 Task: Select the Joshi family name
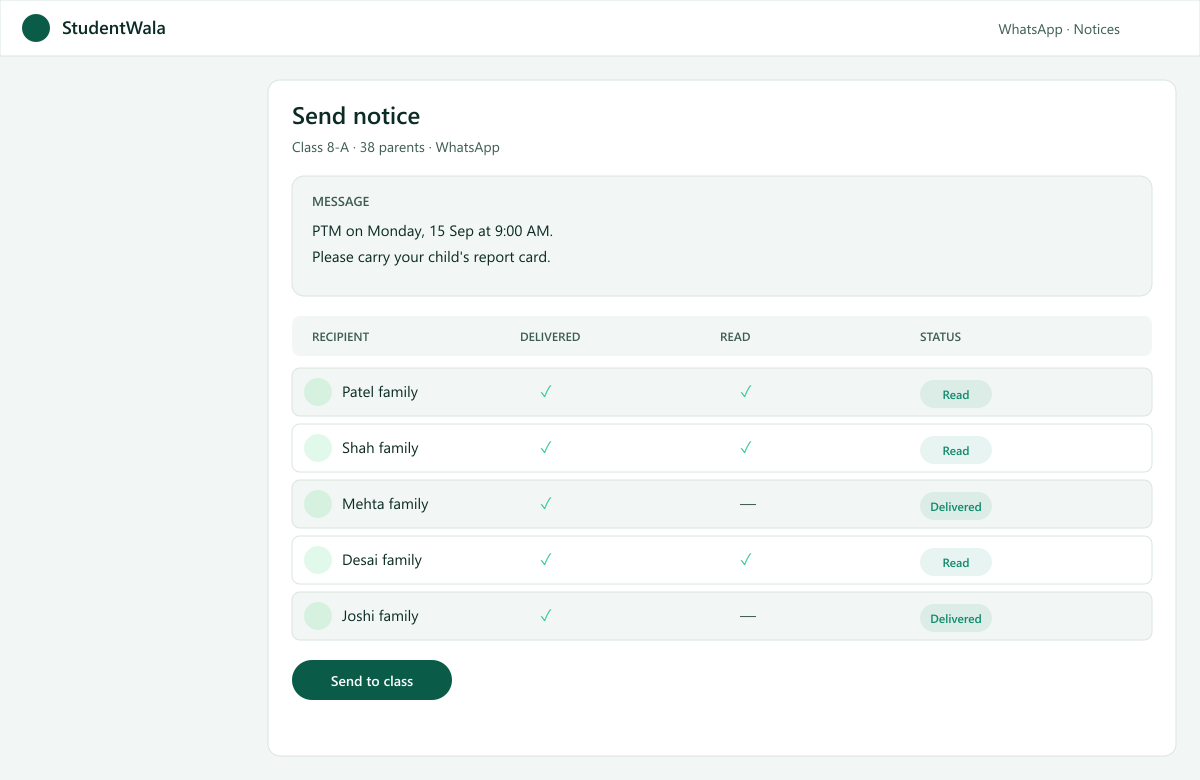click(380, 616)
